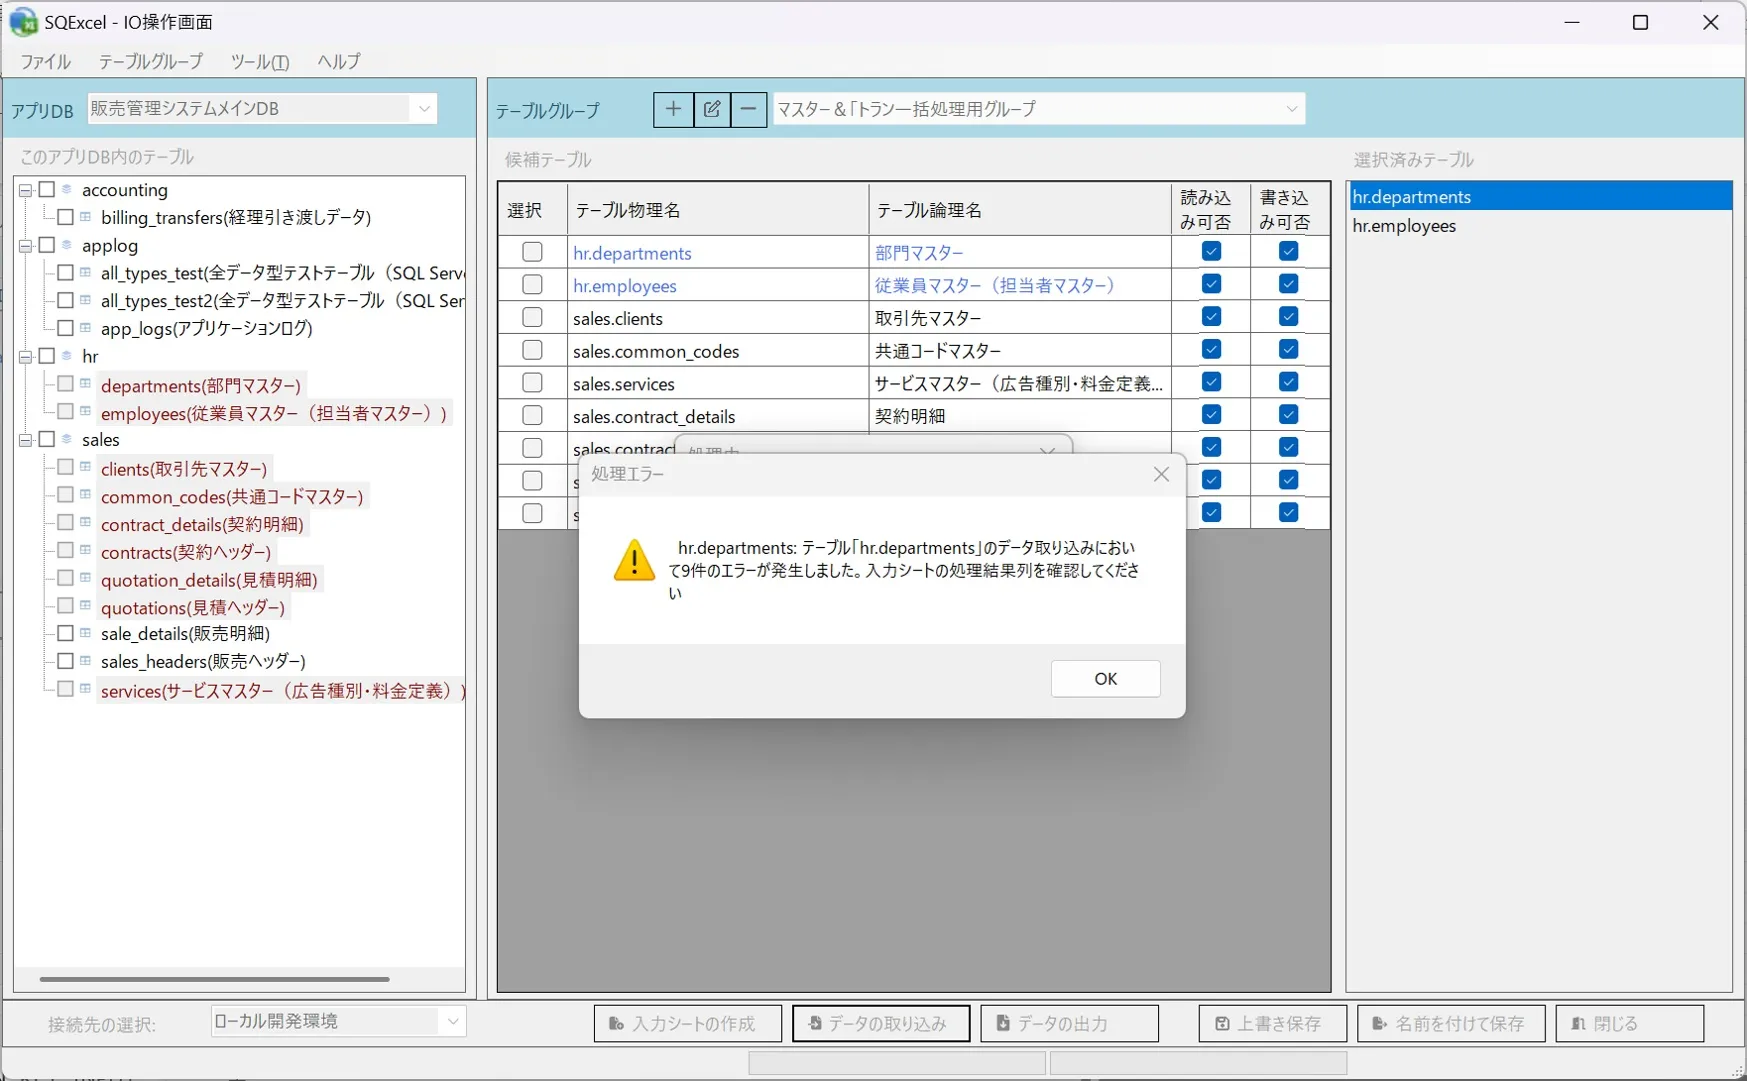Screen dimensions: 1747x1081
Task: Click the 入力シートの作成 button
Action: (x=688, y=1023)
